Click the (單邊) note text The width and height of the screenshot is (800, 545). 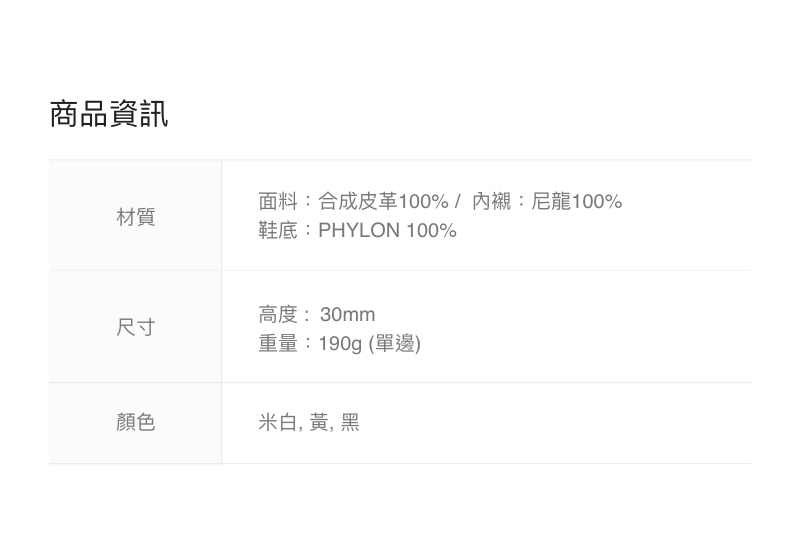click(395, 344)
